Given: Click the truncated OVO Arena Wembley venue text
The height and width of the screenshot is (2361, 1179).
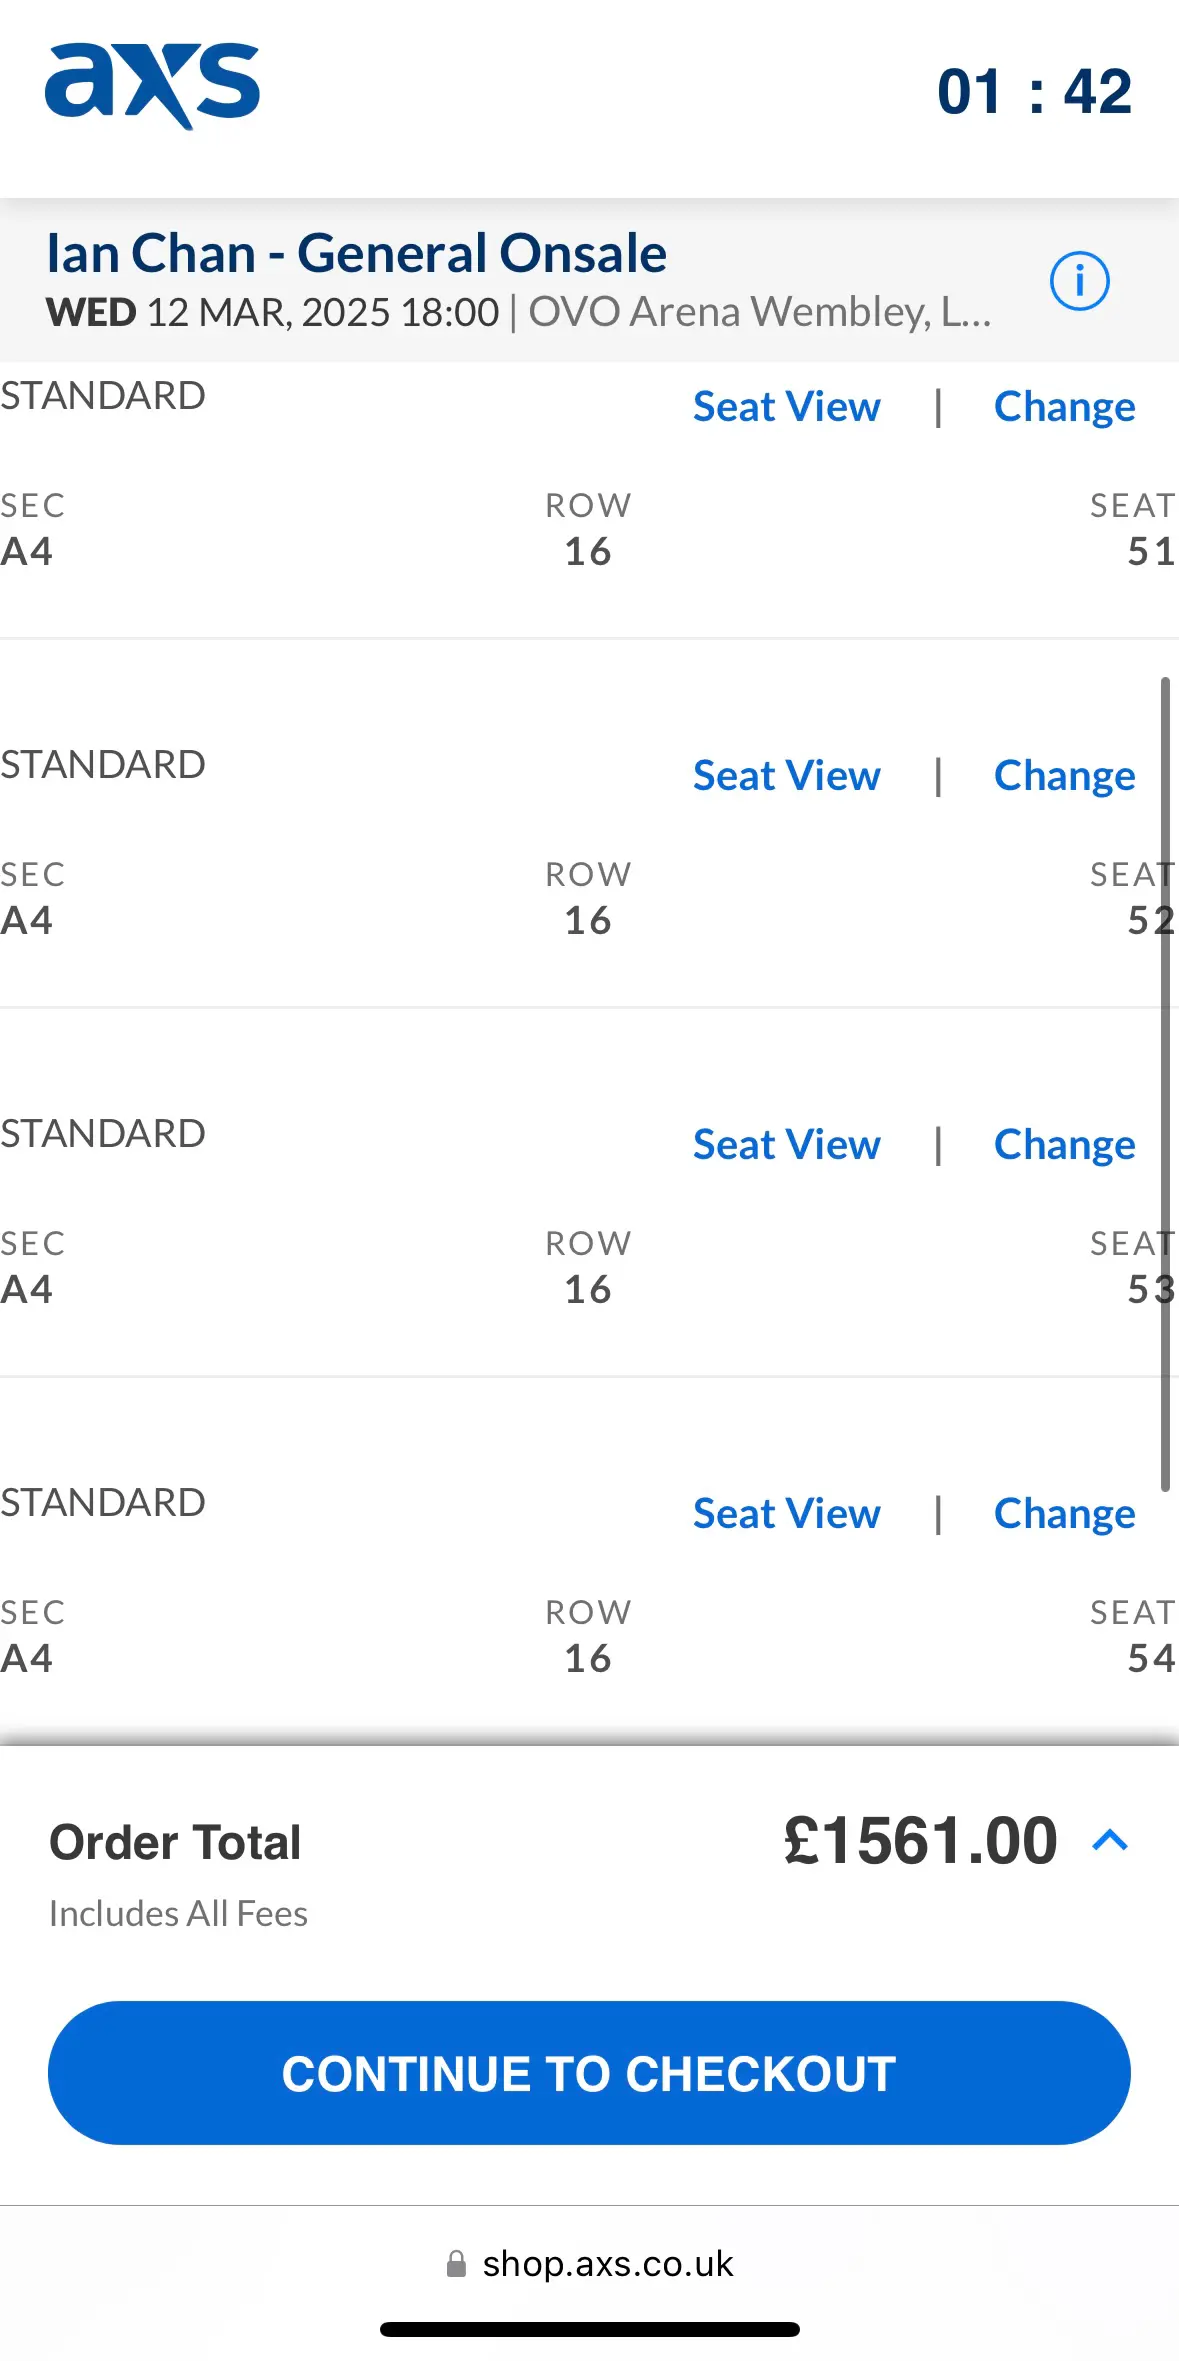Looking at the screenshot, I should 759,312.
